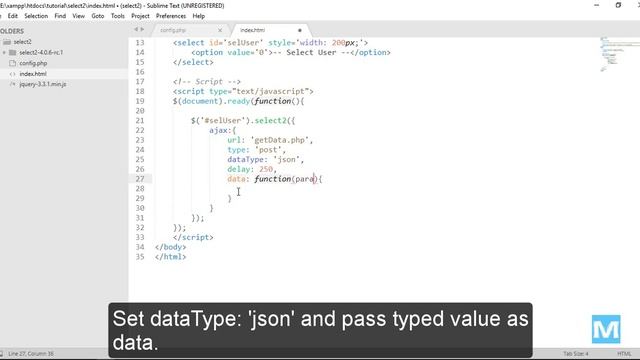Viewport: 640px width, 360px height.
Task: Expand the select2-4.0.6-rc.1 folder arrow
Action: (x=4, y=52)
